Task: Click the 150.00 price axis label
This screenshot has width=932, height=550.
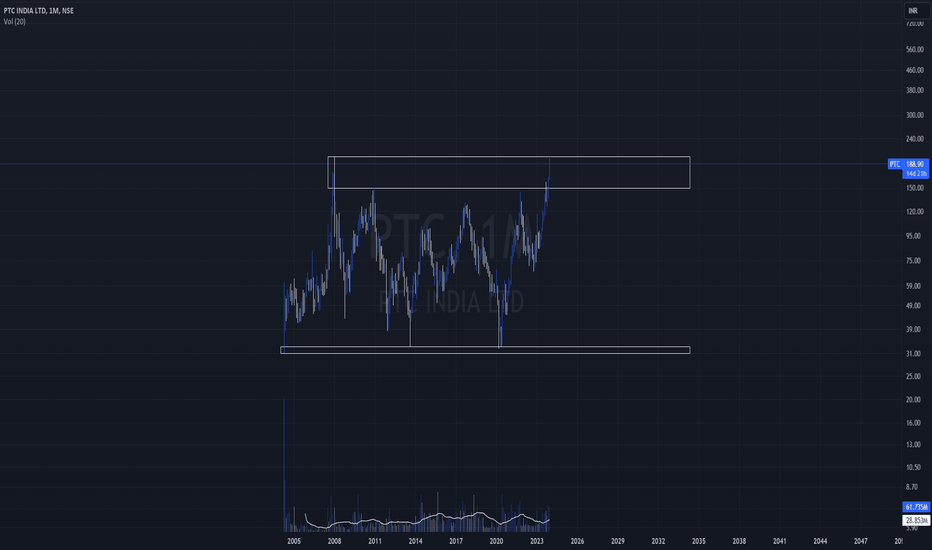Action: (x=915, y=188)
